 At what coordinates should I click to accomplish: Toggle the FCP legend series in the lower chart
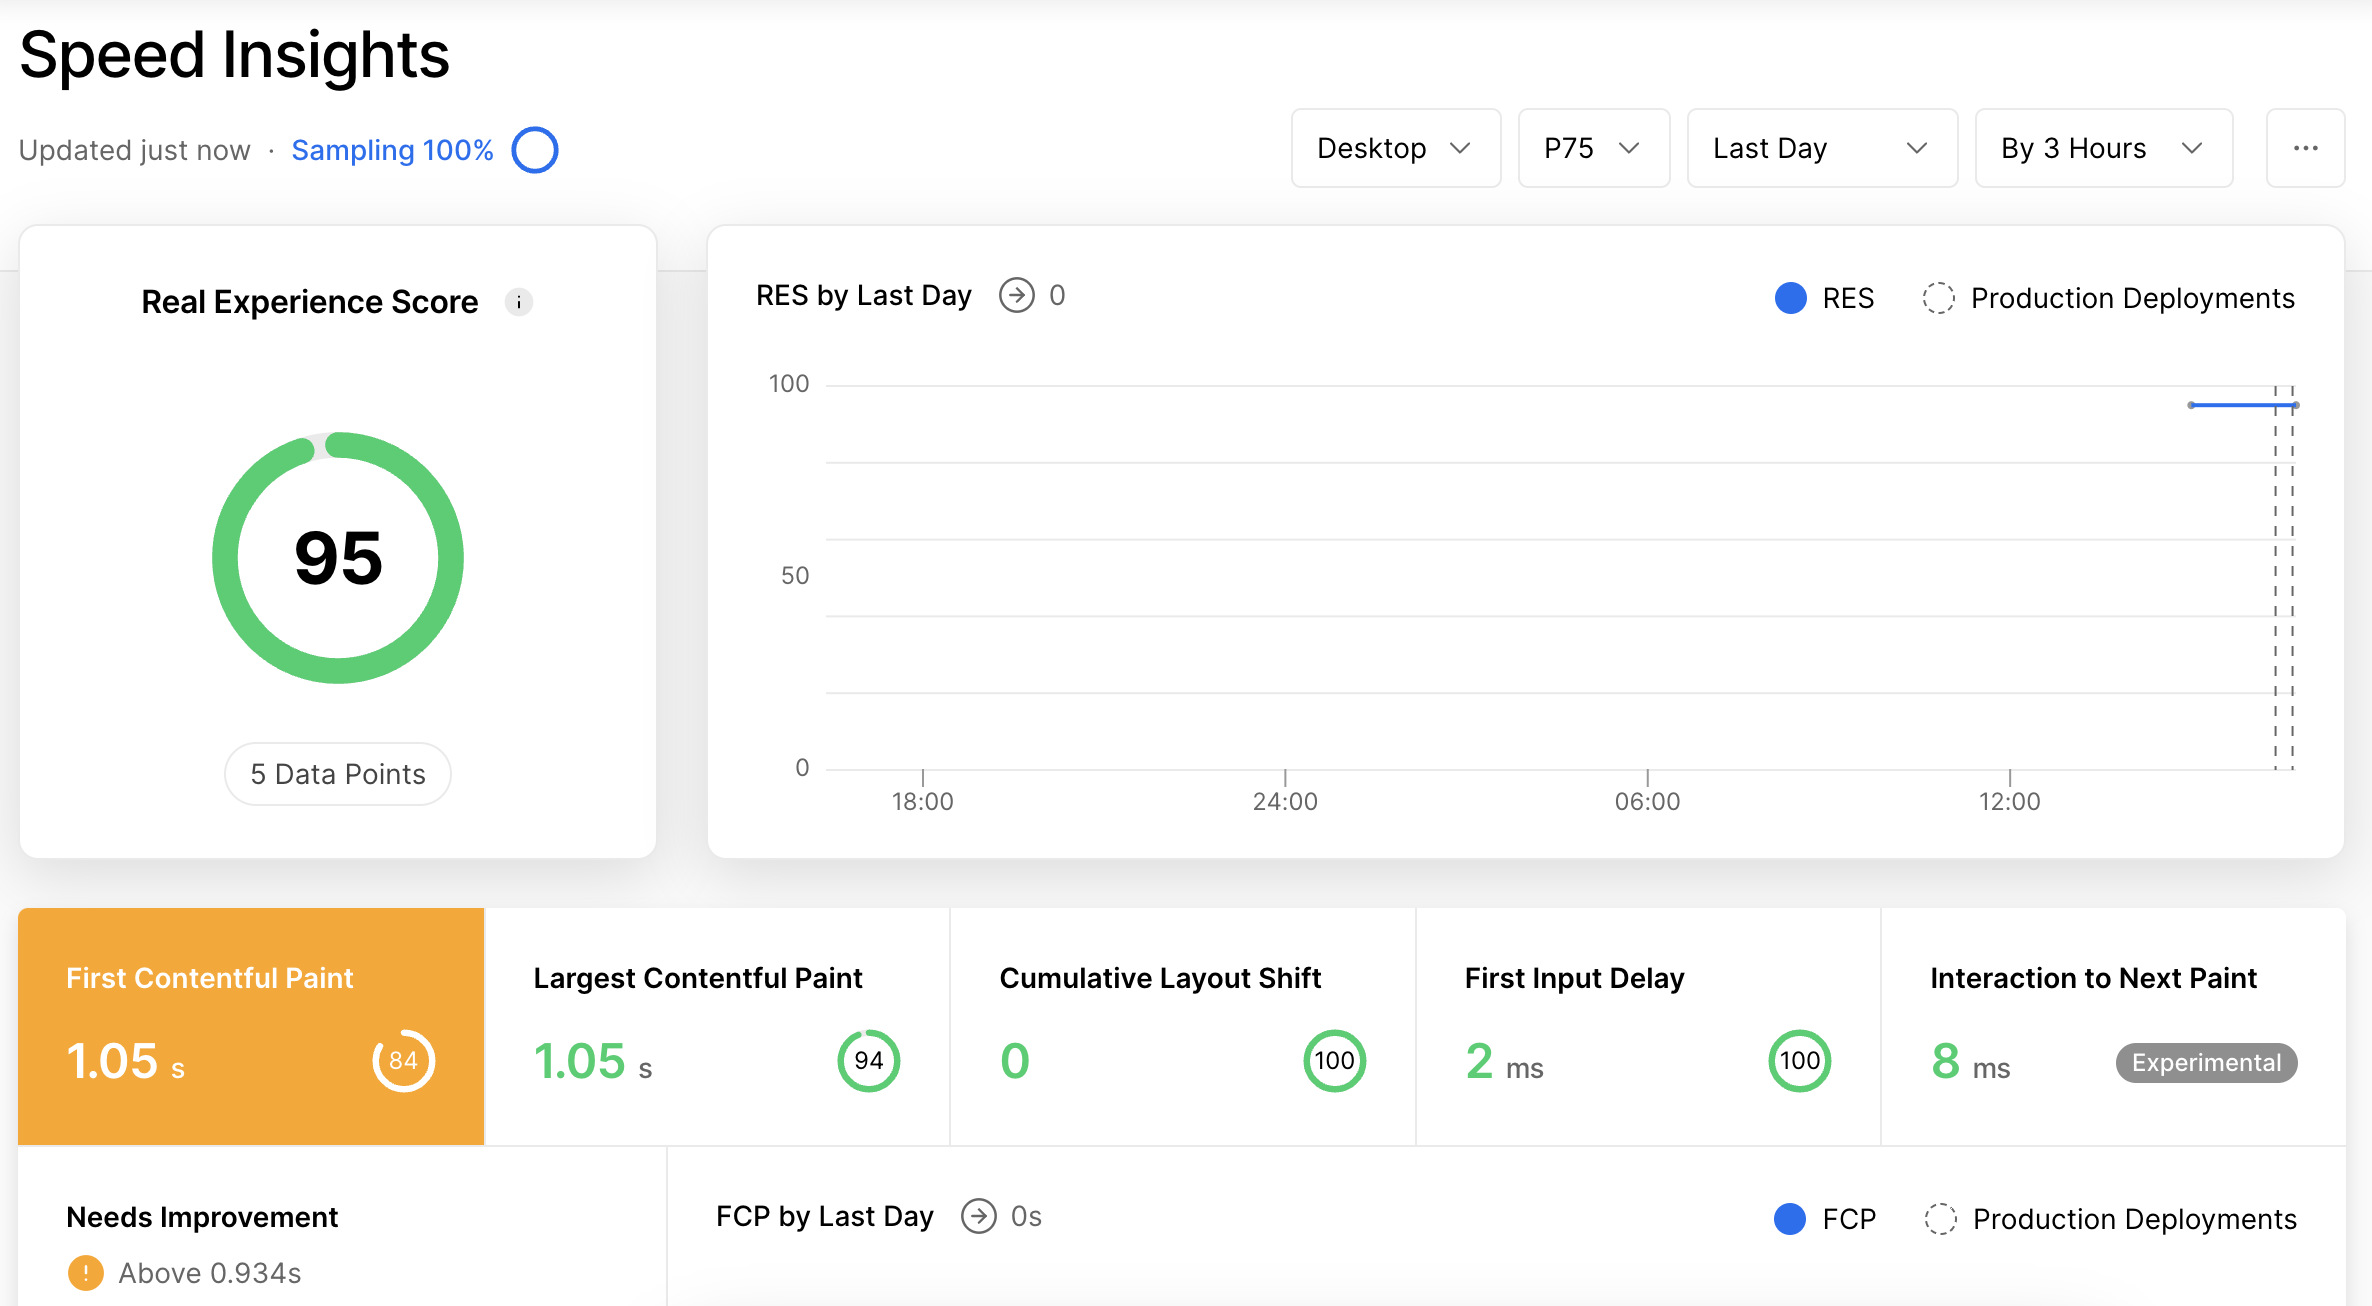click(x=1824, y=1219)
